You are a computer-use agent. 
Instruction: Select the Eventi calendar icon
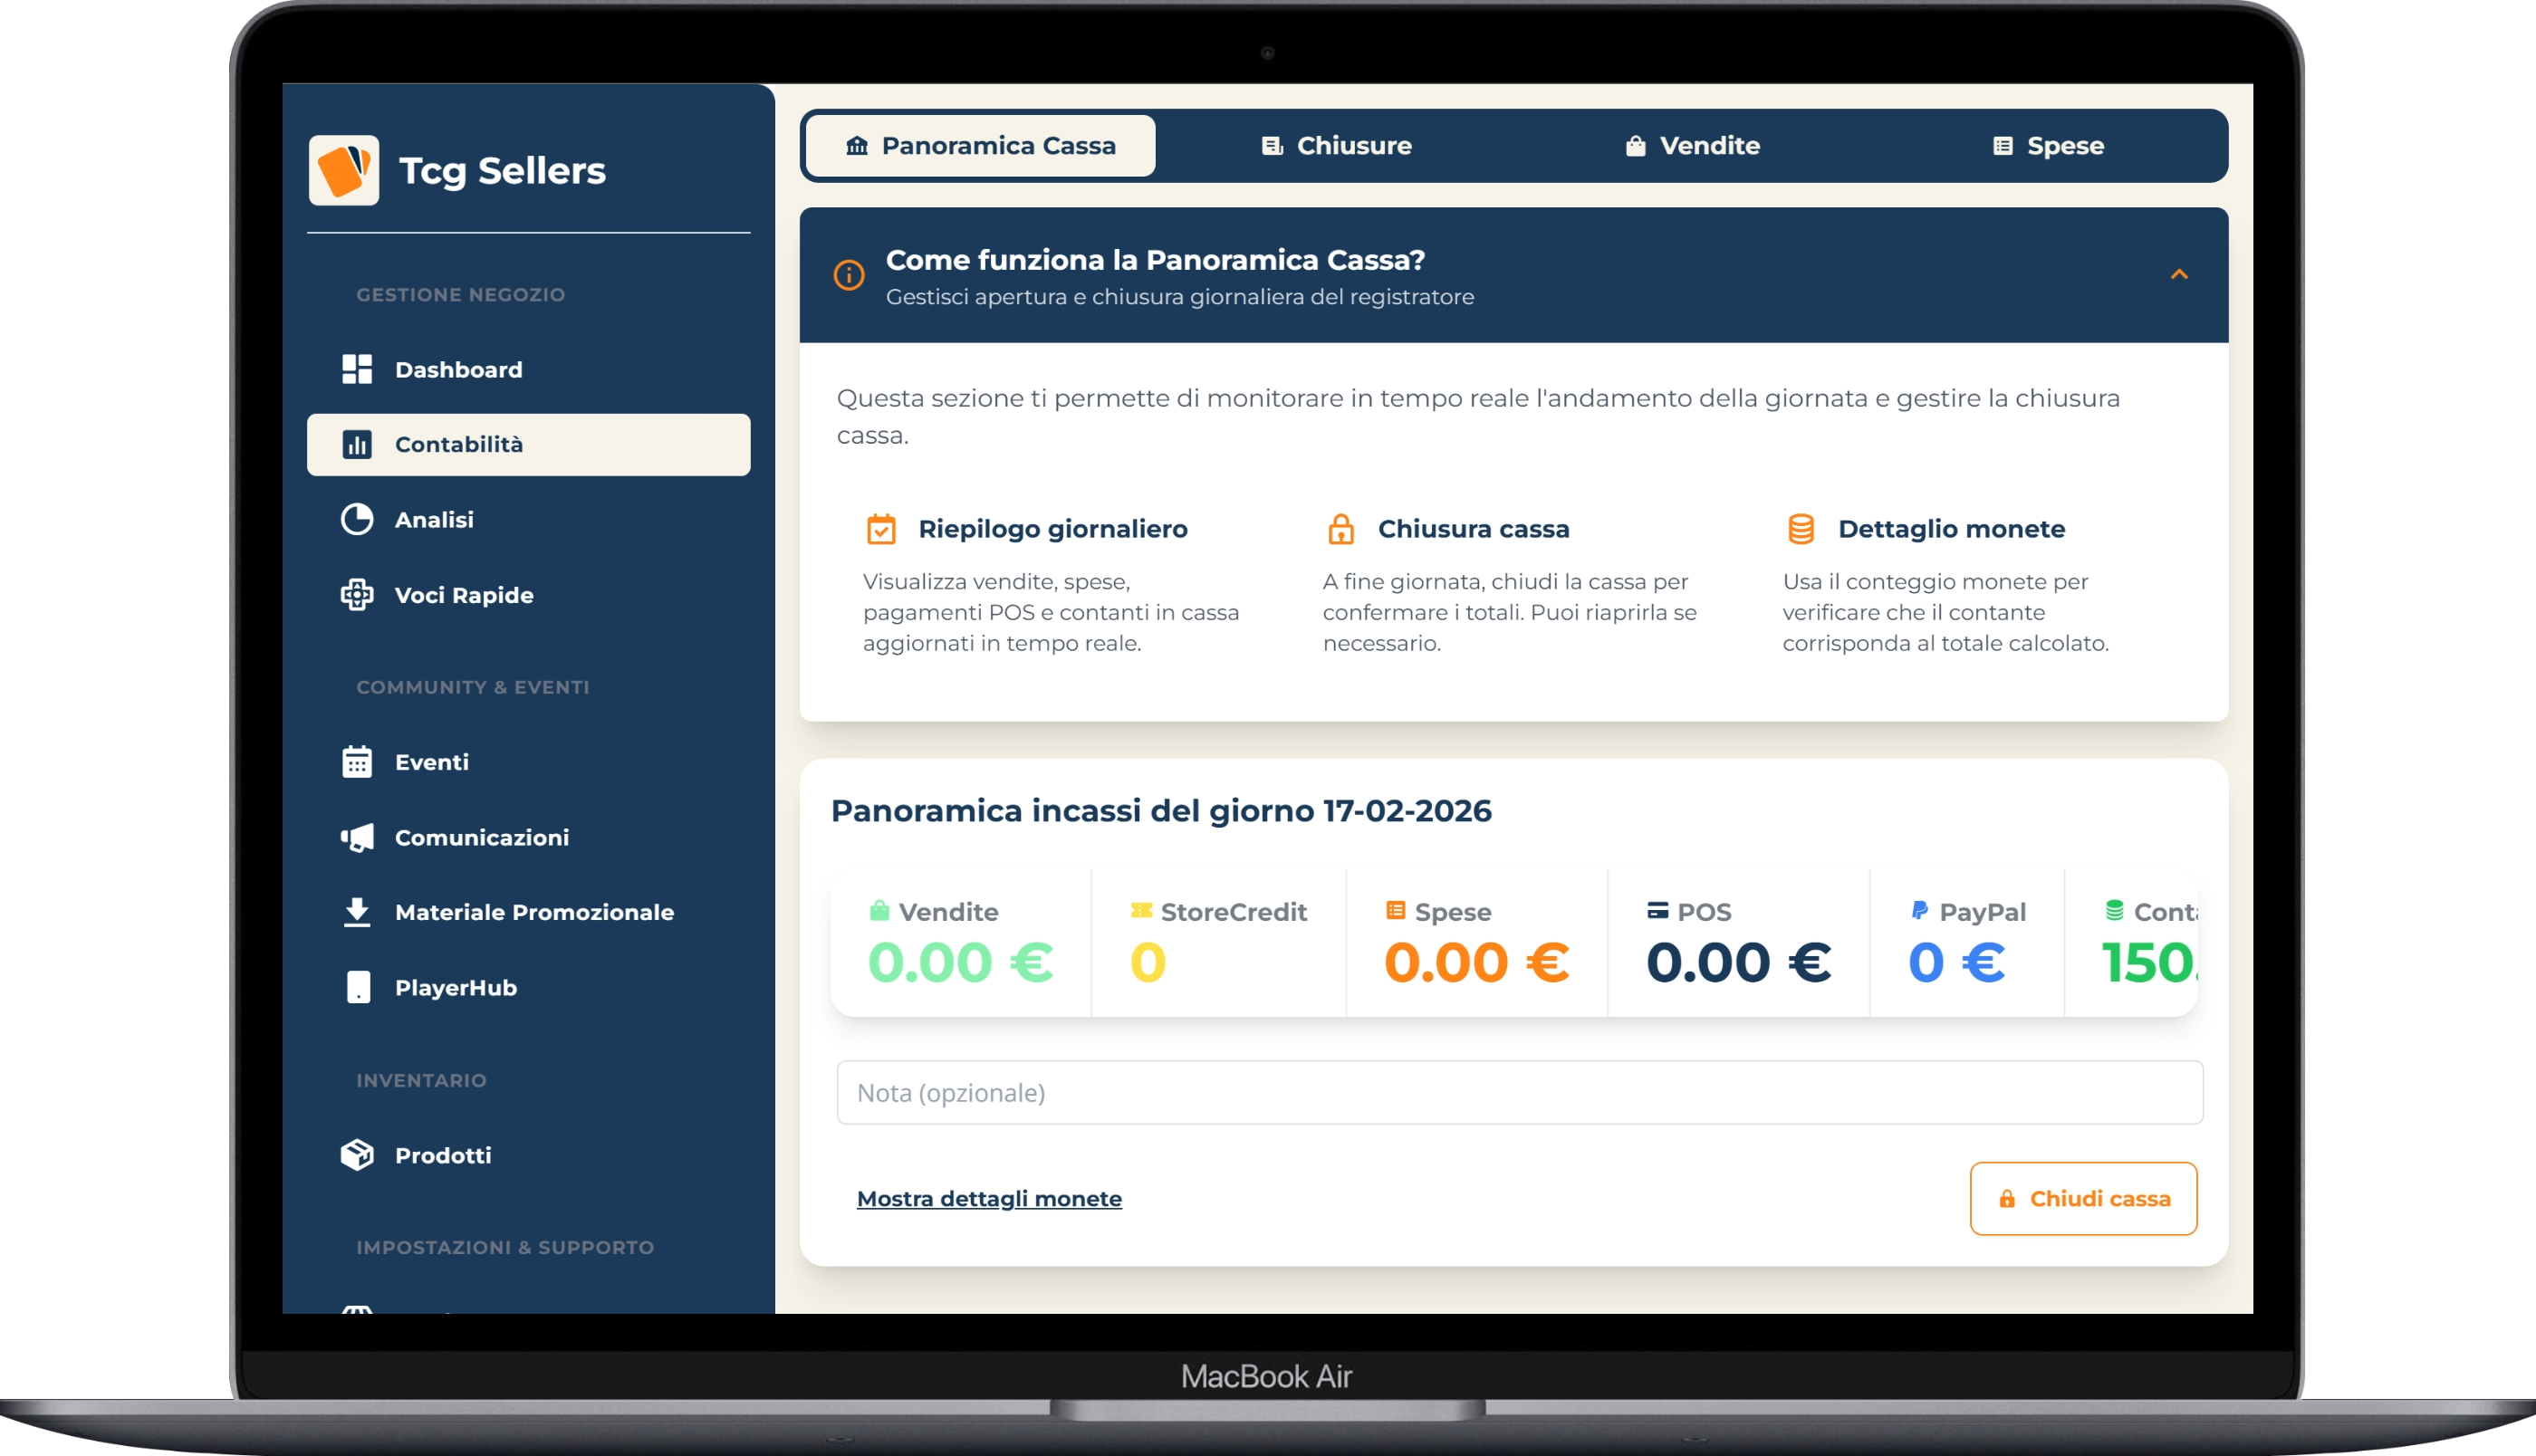357,761
